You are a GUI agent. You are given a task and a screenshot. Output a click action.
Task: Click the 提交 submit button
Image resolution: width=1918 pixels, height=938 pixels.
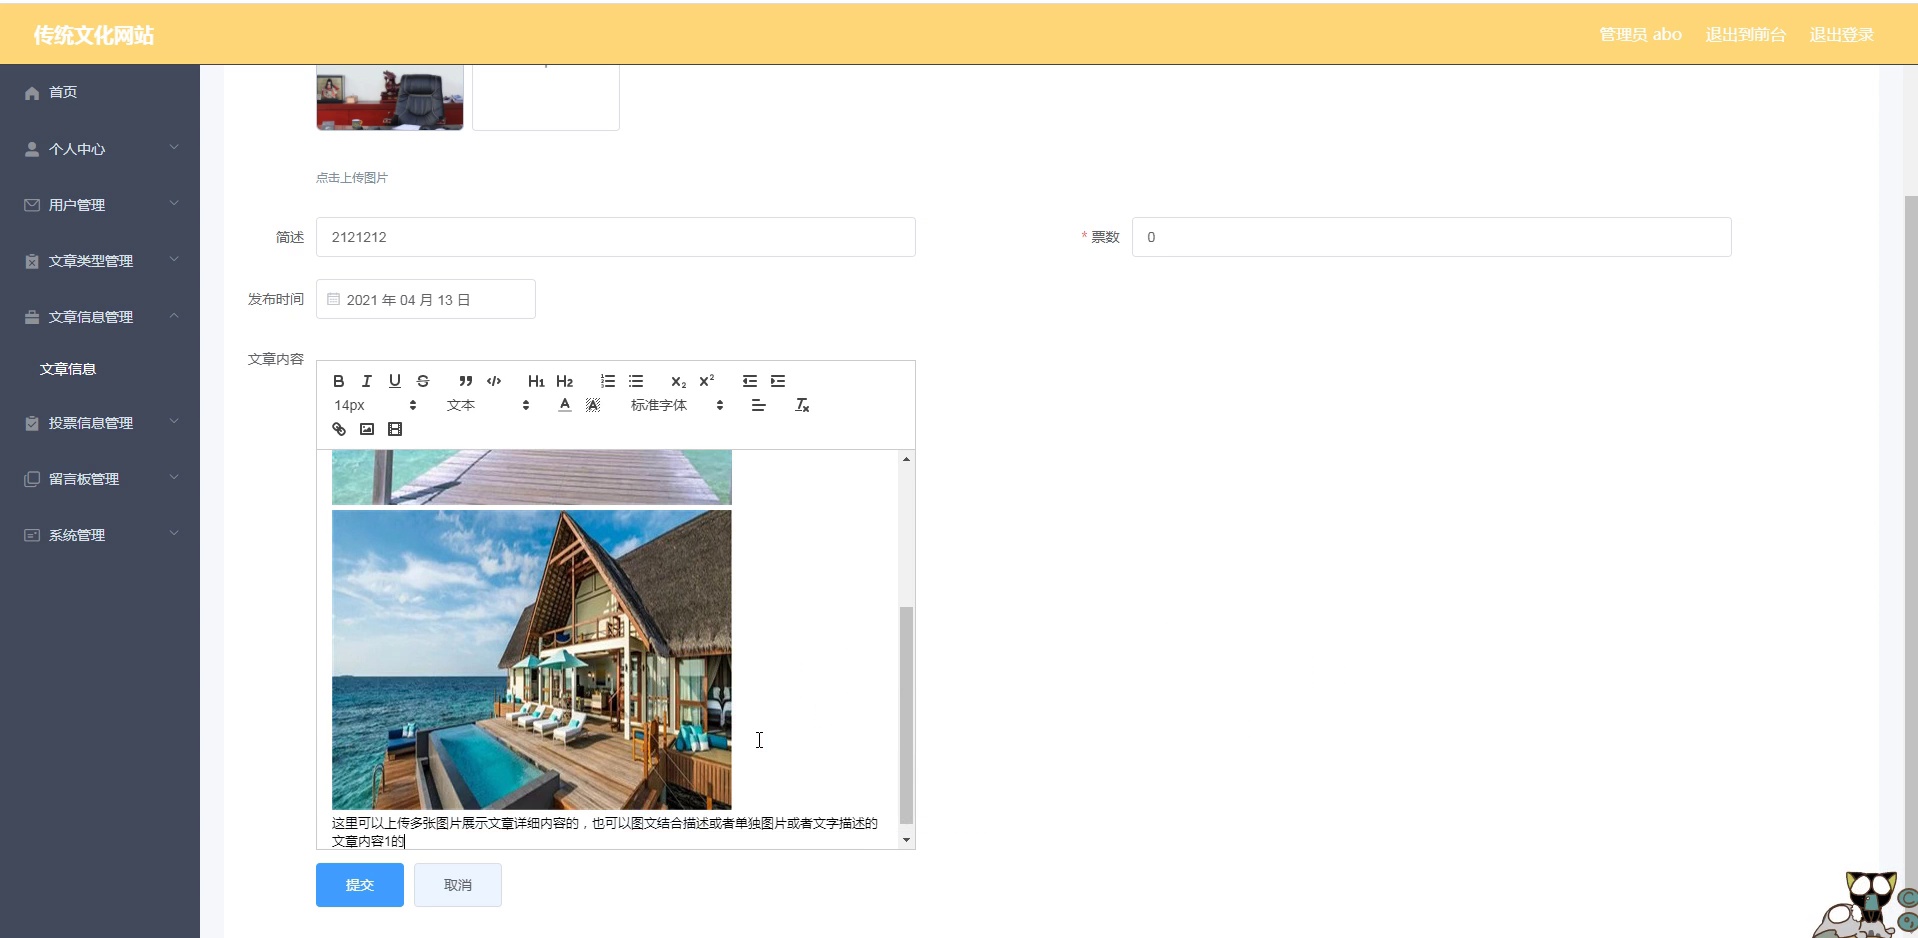tap(360, 885)
